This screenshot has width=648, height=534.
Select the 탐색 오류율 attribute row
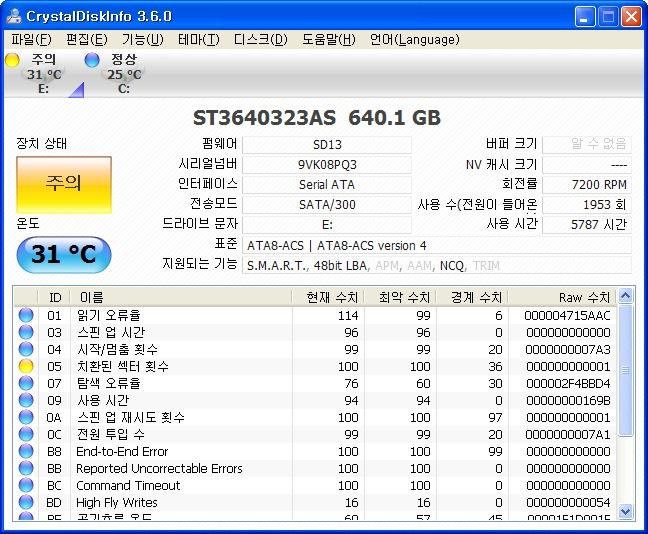pos(315,383)
